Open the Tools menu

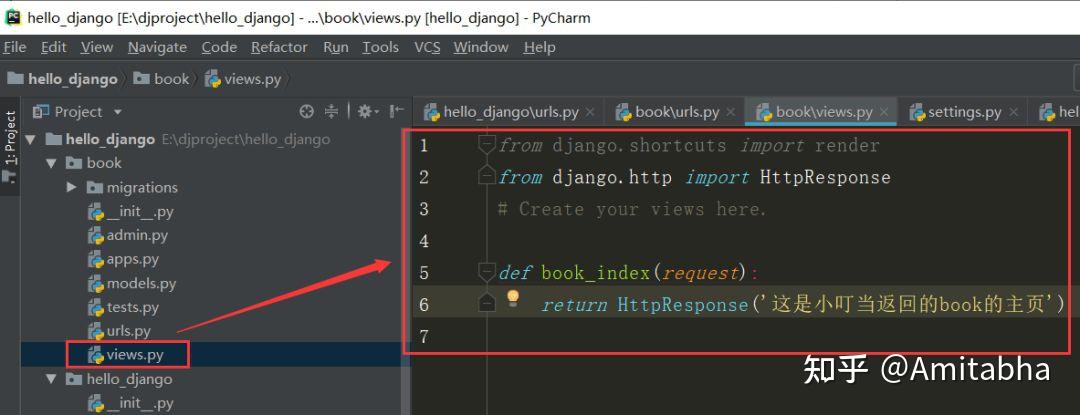(x=380, y=47)
